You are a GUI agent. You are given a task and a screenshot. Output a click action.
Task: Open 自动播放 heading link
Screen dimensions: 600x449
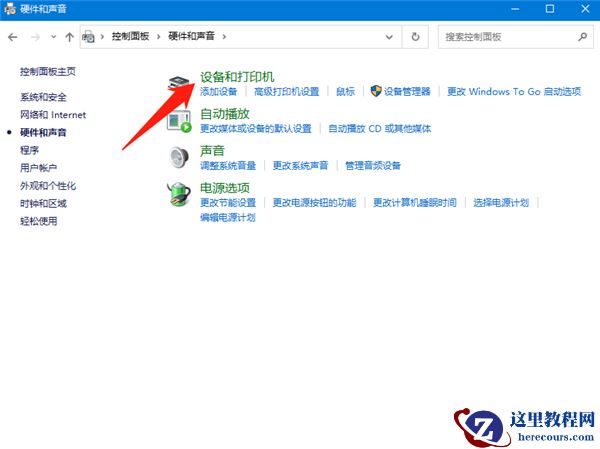tap(225, 114)
